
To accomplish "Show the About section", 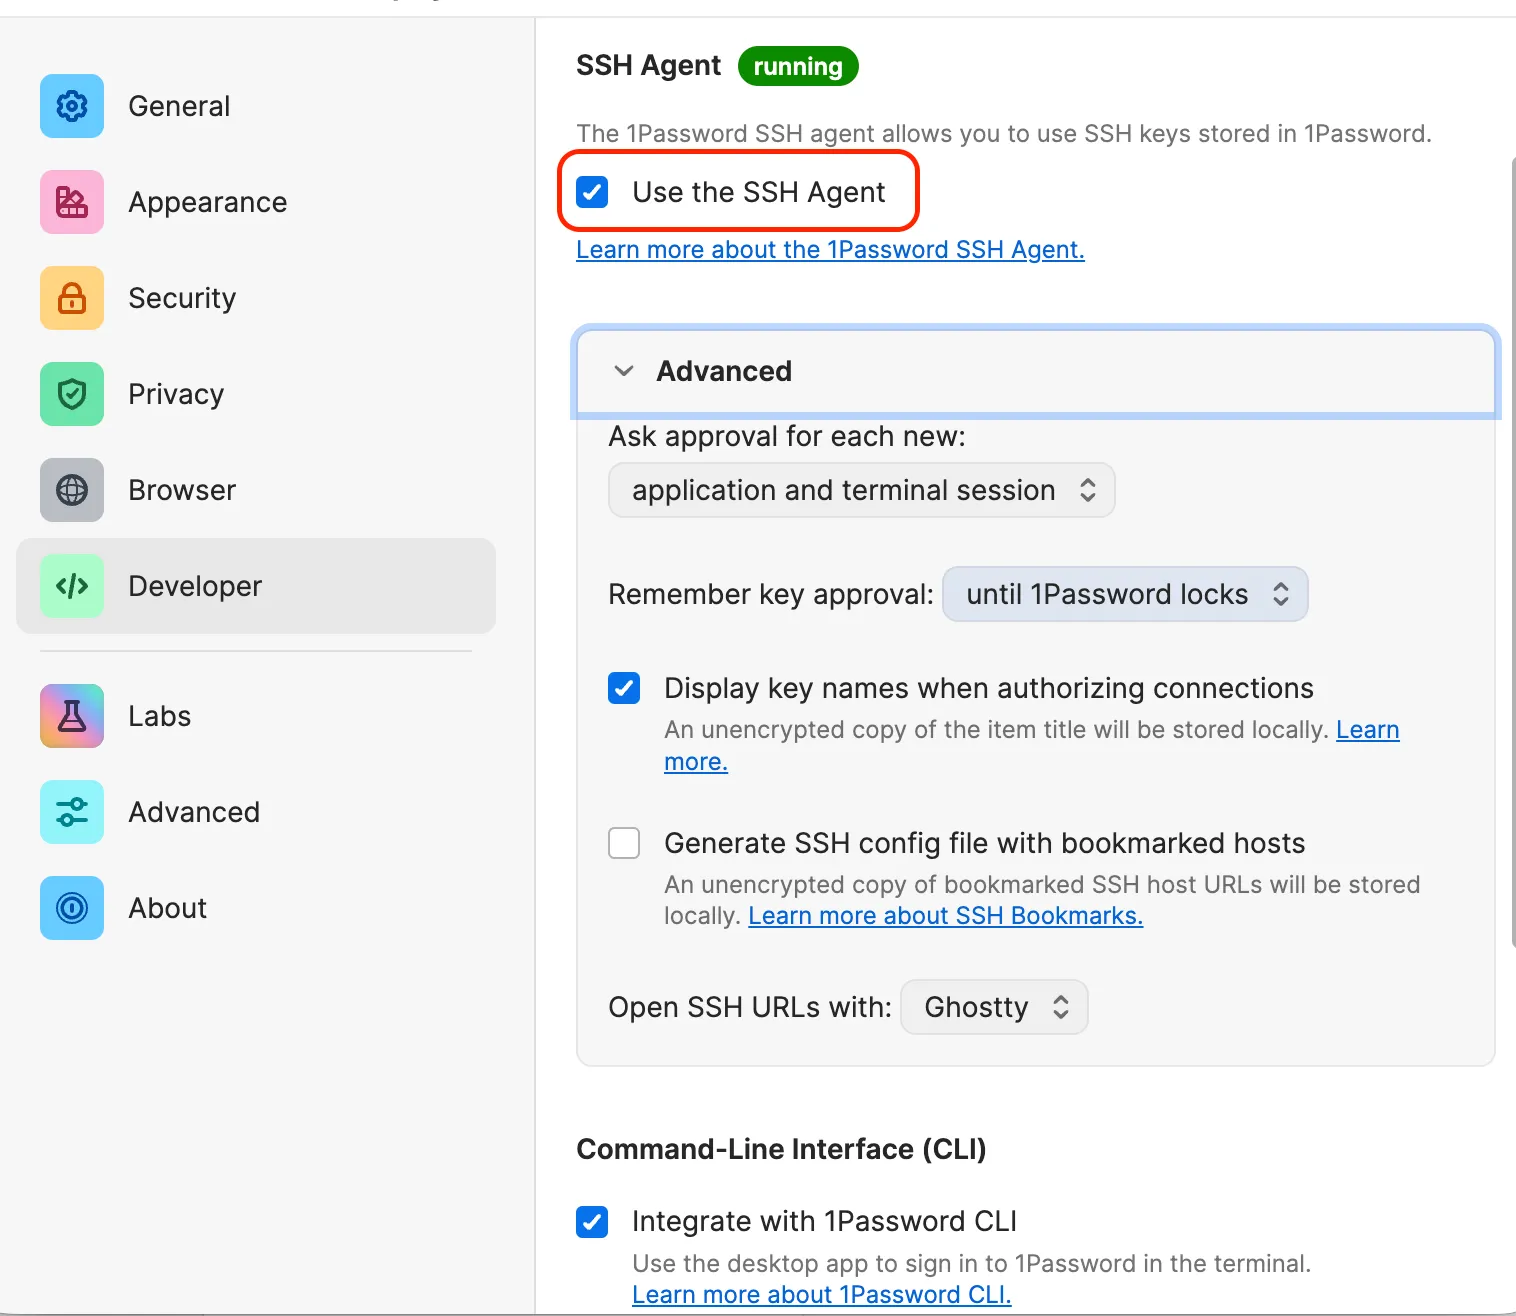I will click(x=256, y=908).
